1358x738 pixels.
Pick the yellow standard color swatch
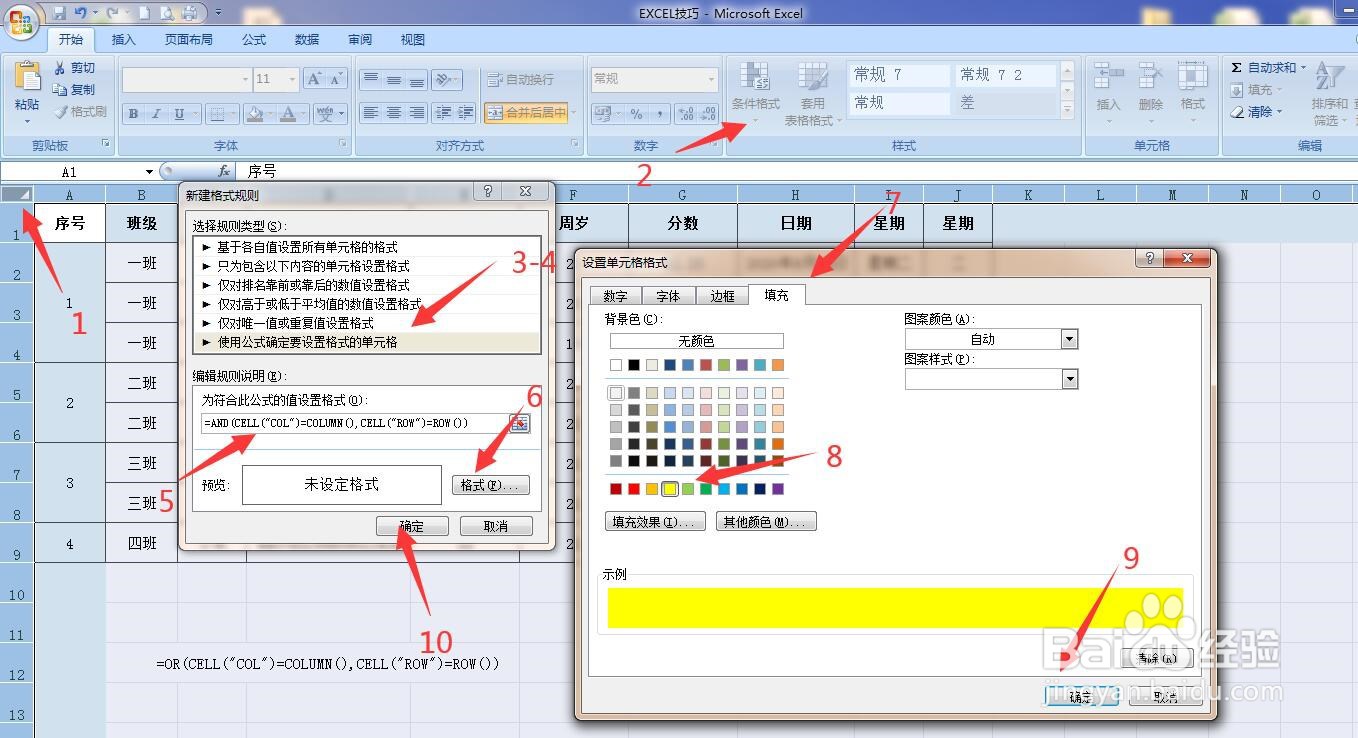point(669,489)
